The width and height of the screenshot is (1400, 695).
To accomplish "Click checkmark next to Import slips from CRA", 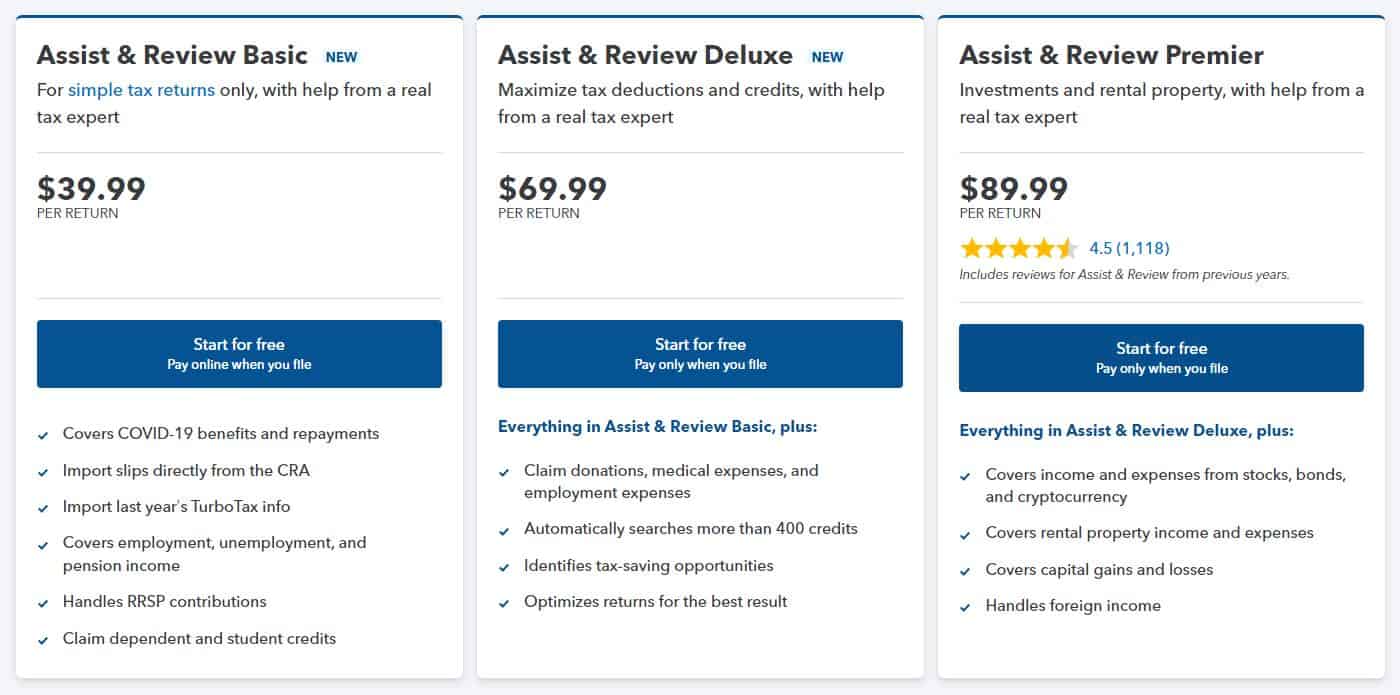I will [x=44, y=472].
